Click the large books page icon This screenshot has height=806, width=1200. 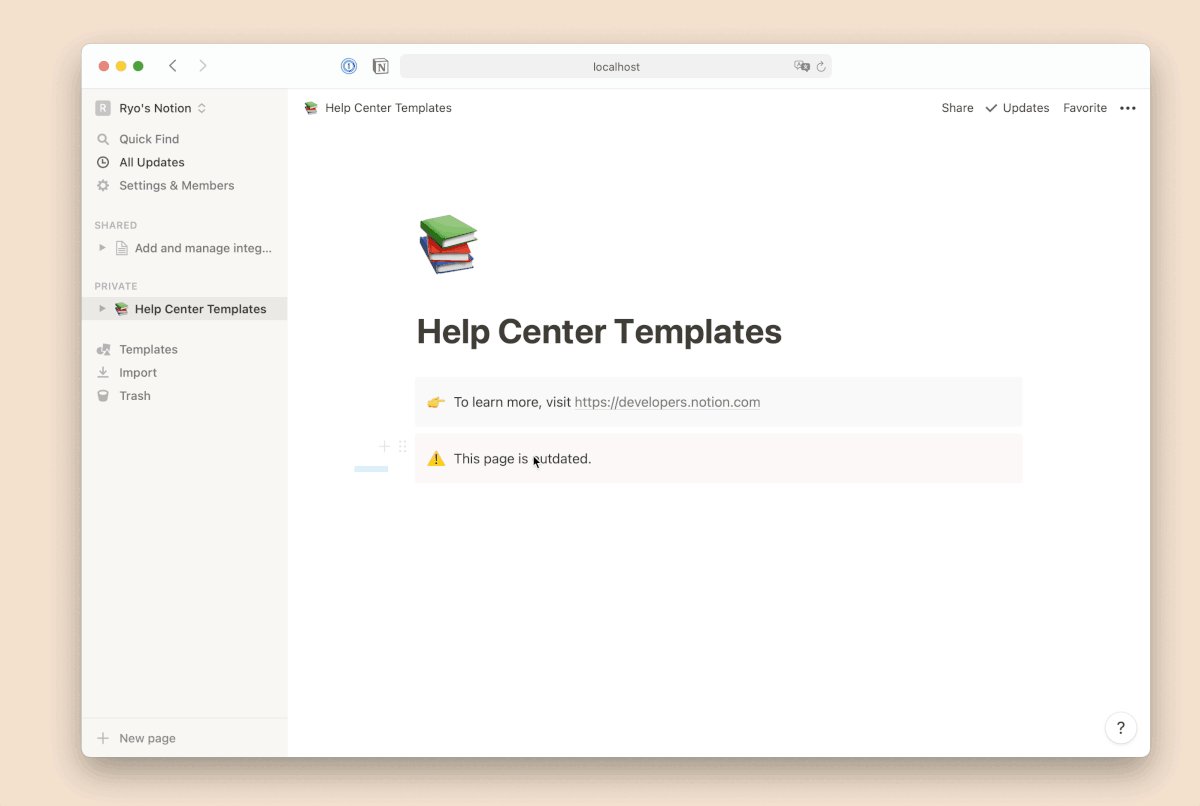coord(448,243)
